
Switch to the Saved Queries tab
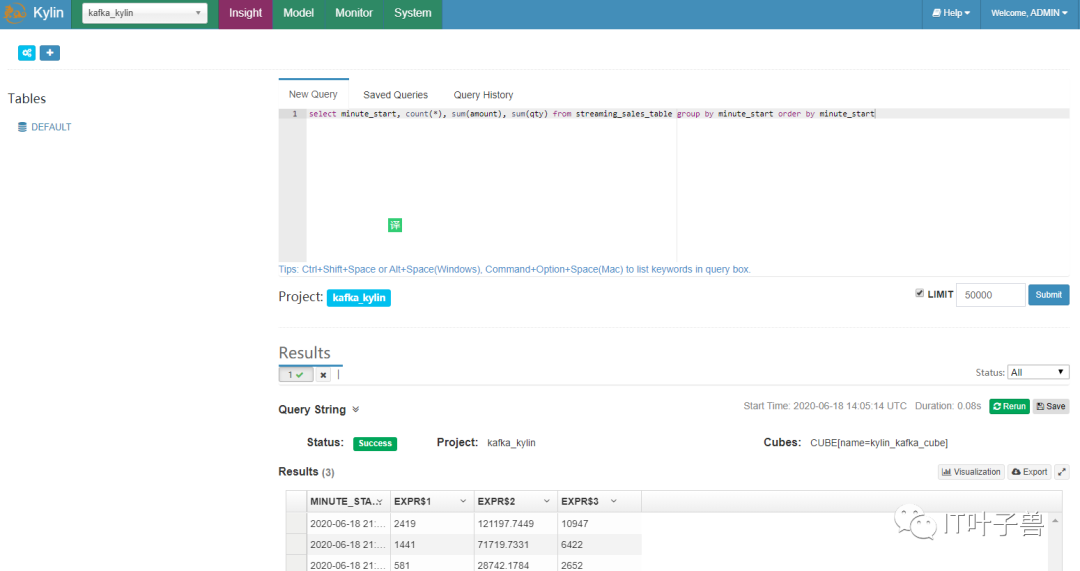coord(395,95)
